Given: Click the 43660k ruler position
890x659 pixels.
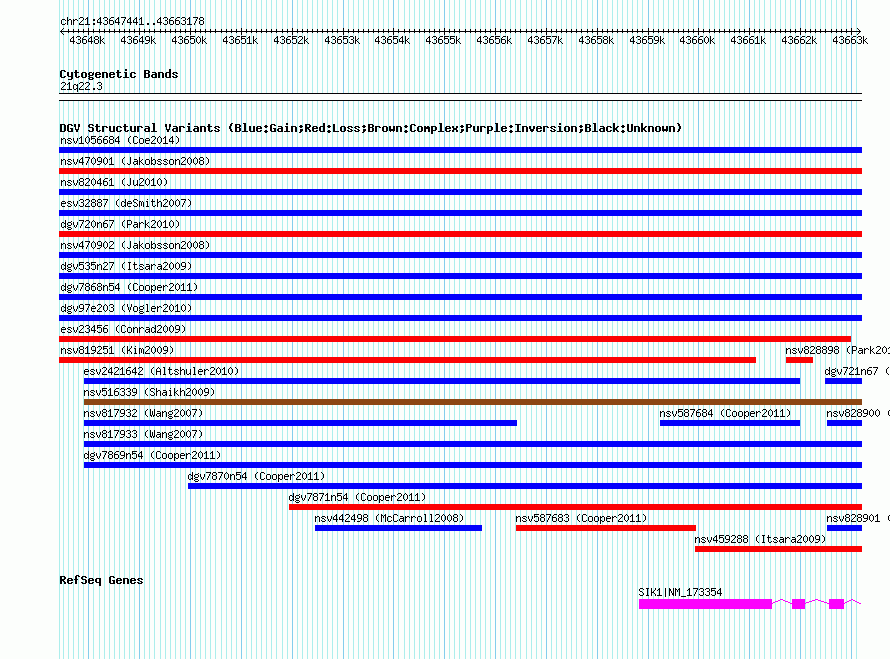Looking at the screenshot, I should 697,40.
